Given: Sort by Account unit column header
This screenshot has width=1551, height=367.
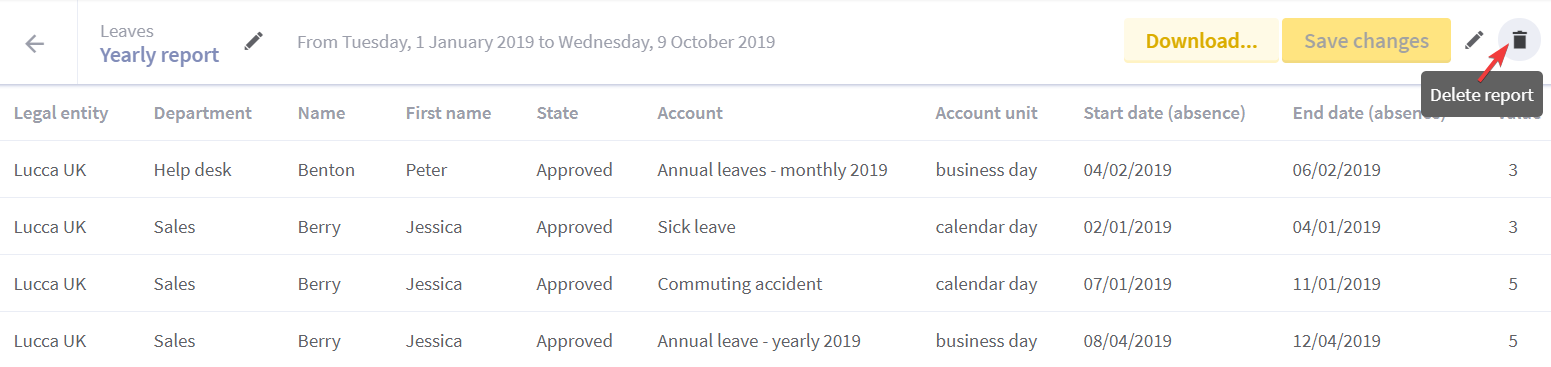Looking at the screenshot, I should (986, 113).
